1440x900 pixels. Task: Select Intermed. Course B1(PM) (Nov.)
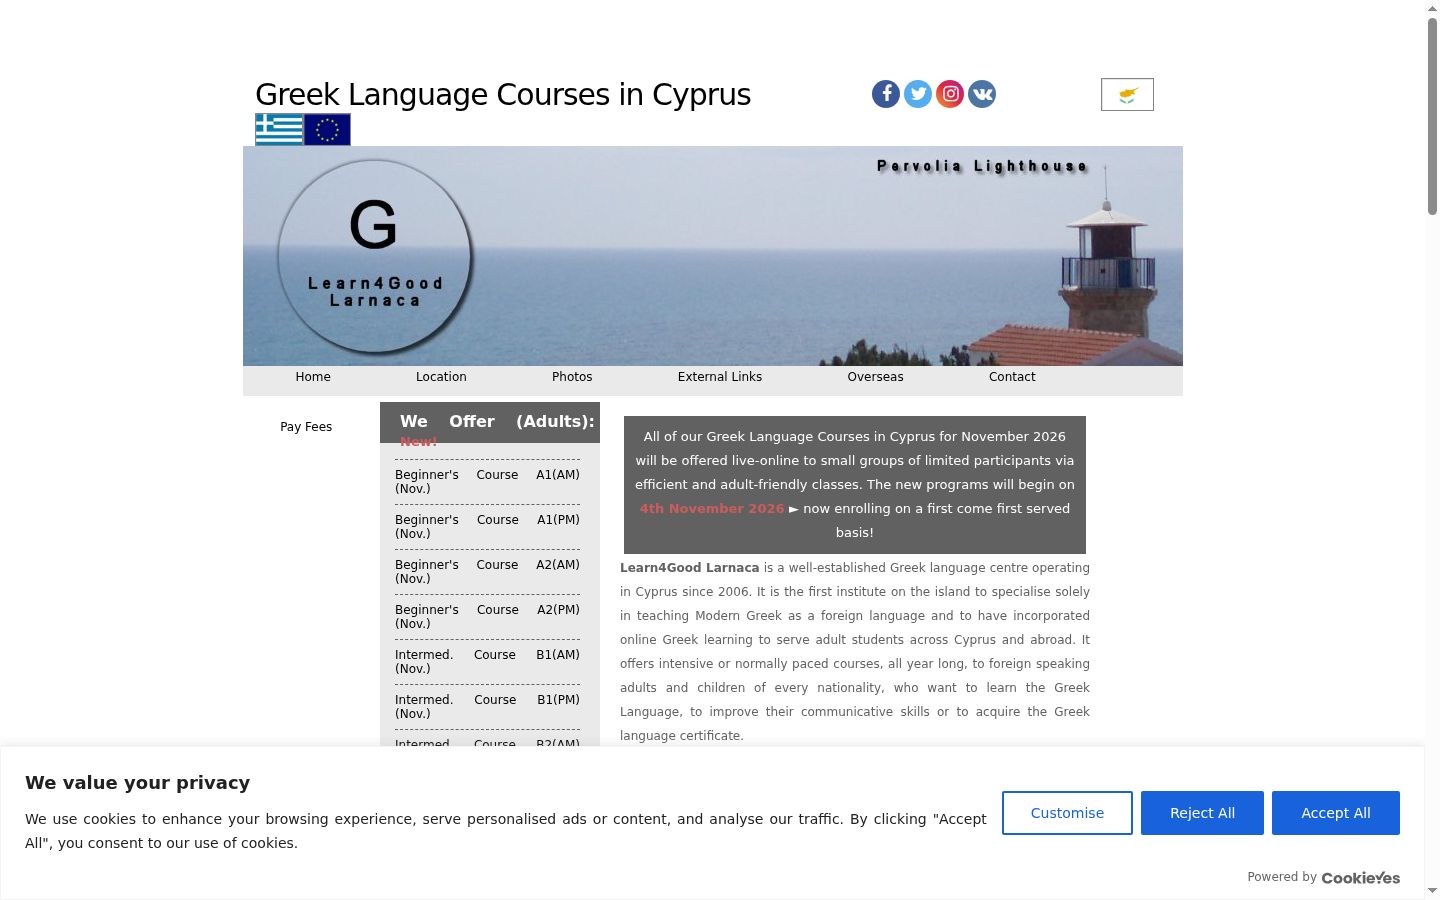click(x=487, y=707)
